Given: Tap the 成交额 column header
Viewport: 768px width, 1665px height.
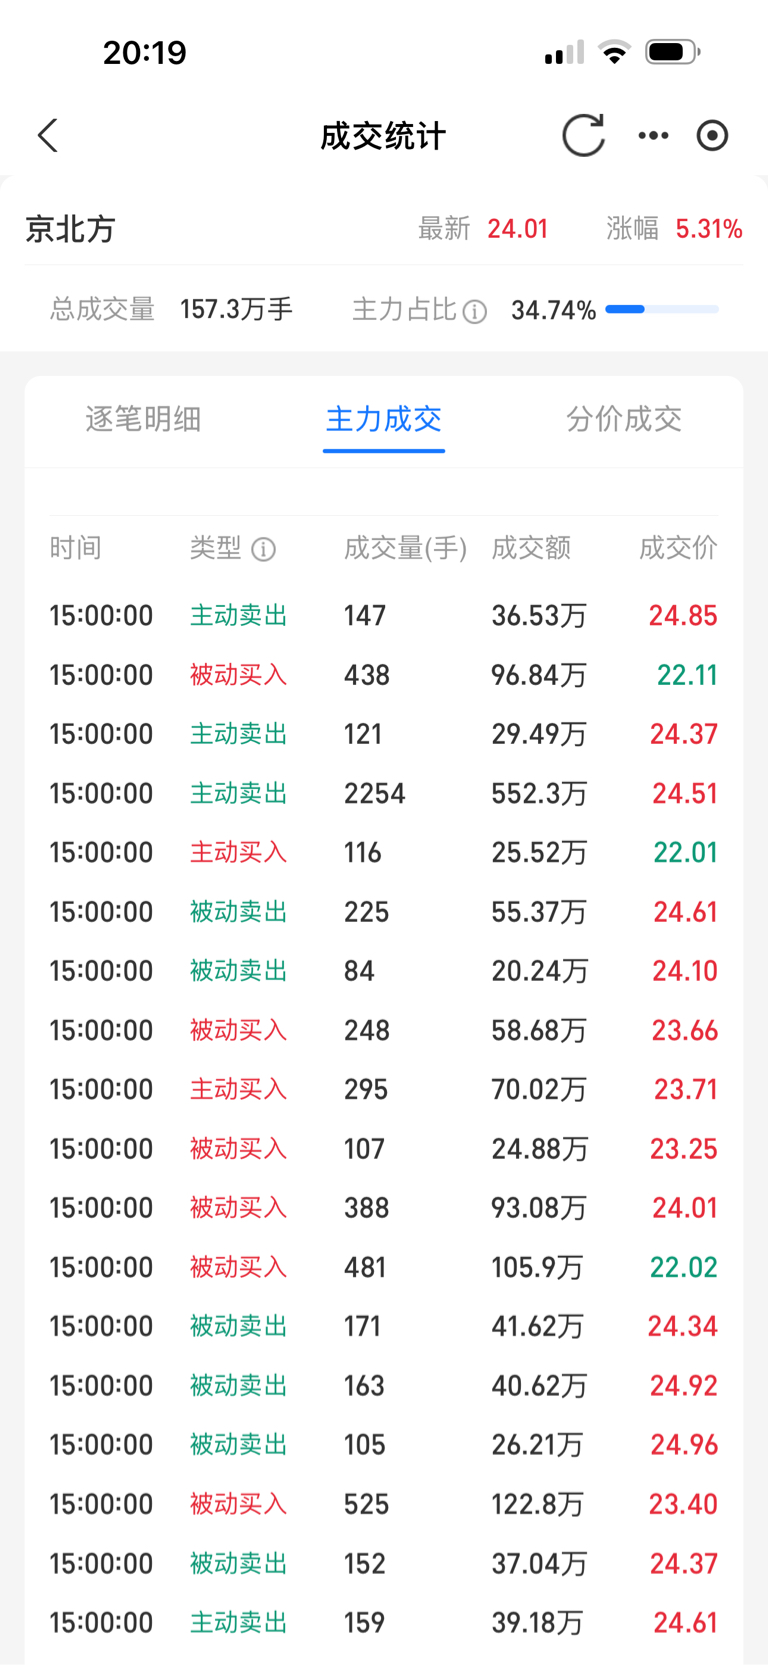Looking at the screenshot, I should coord(531,548).
